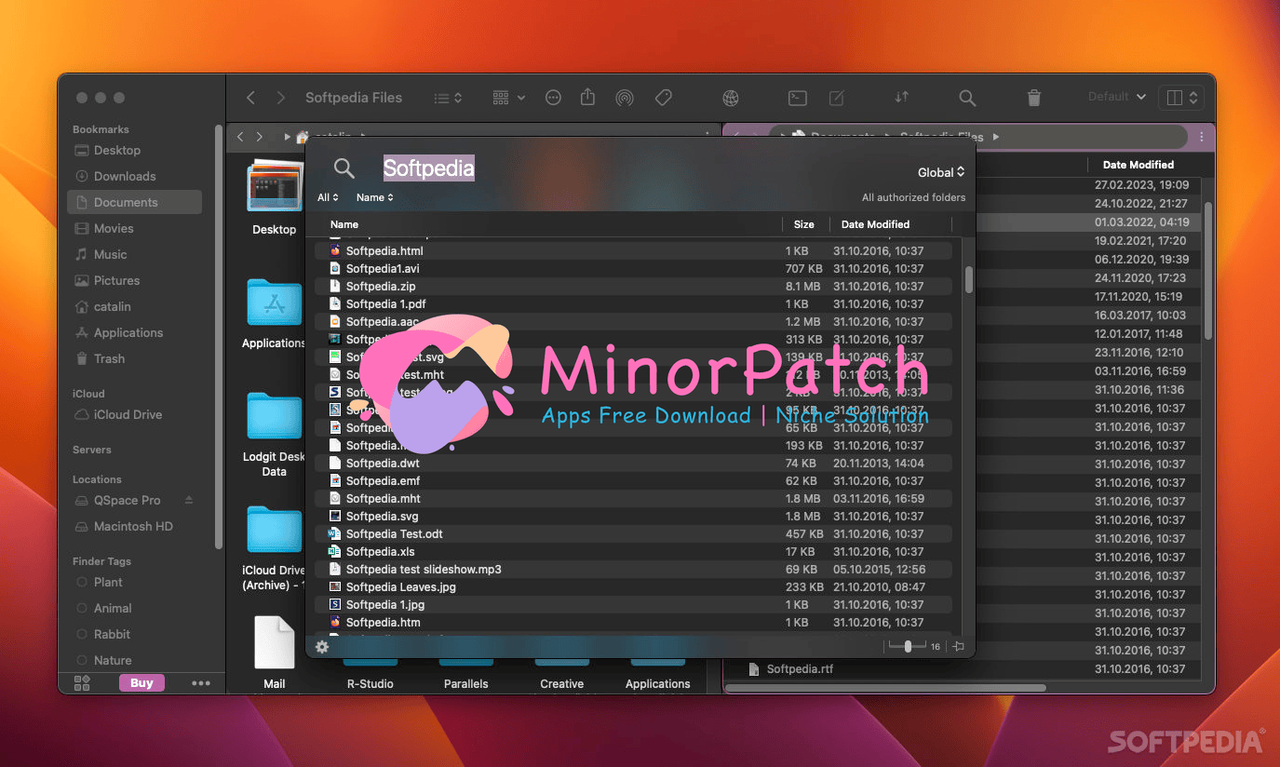The height and width of the screenshot is (767, 1280).
Task: Click the sidebar grid widgets icon
Action: pyautogui.click(x=82, y=683)
